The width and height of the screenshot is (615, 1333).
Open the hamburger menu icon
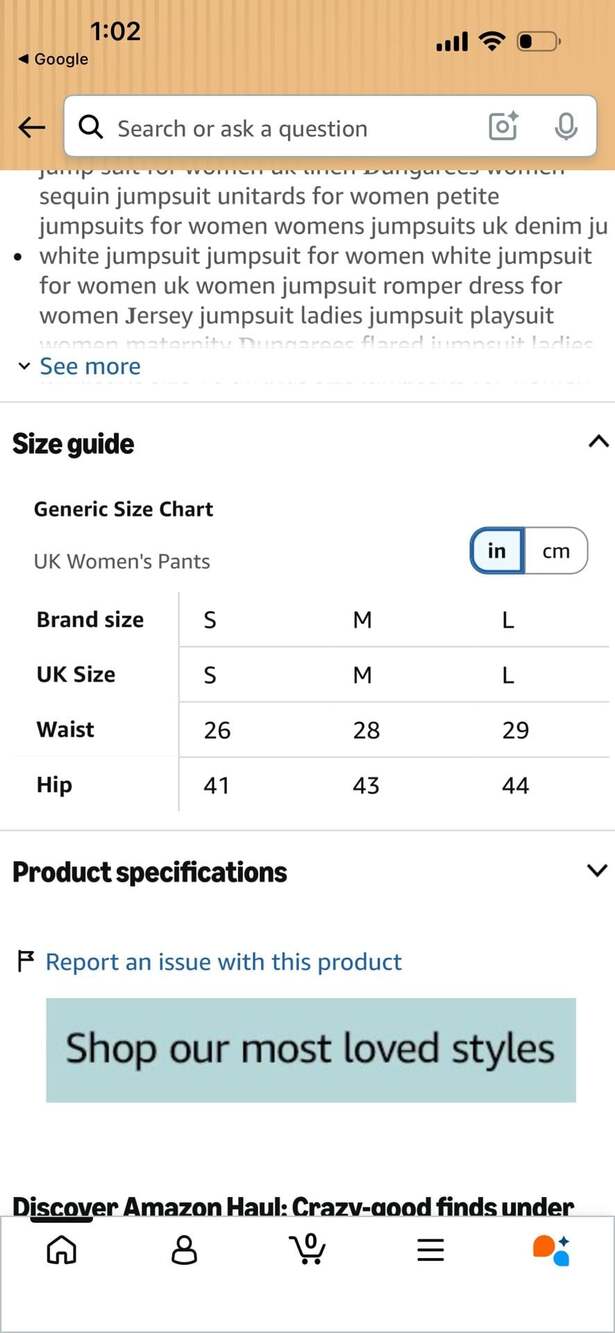point(430,1250)
